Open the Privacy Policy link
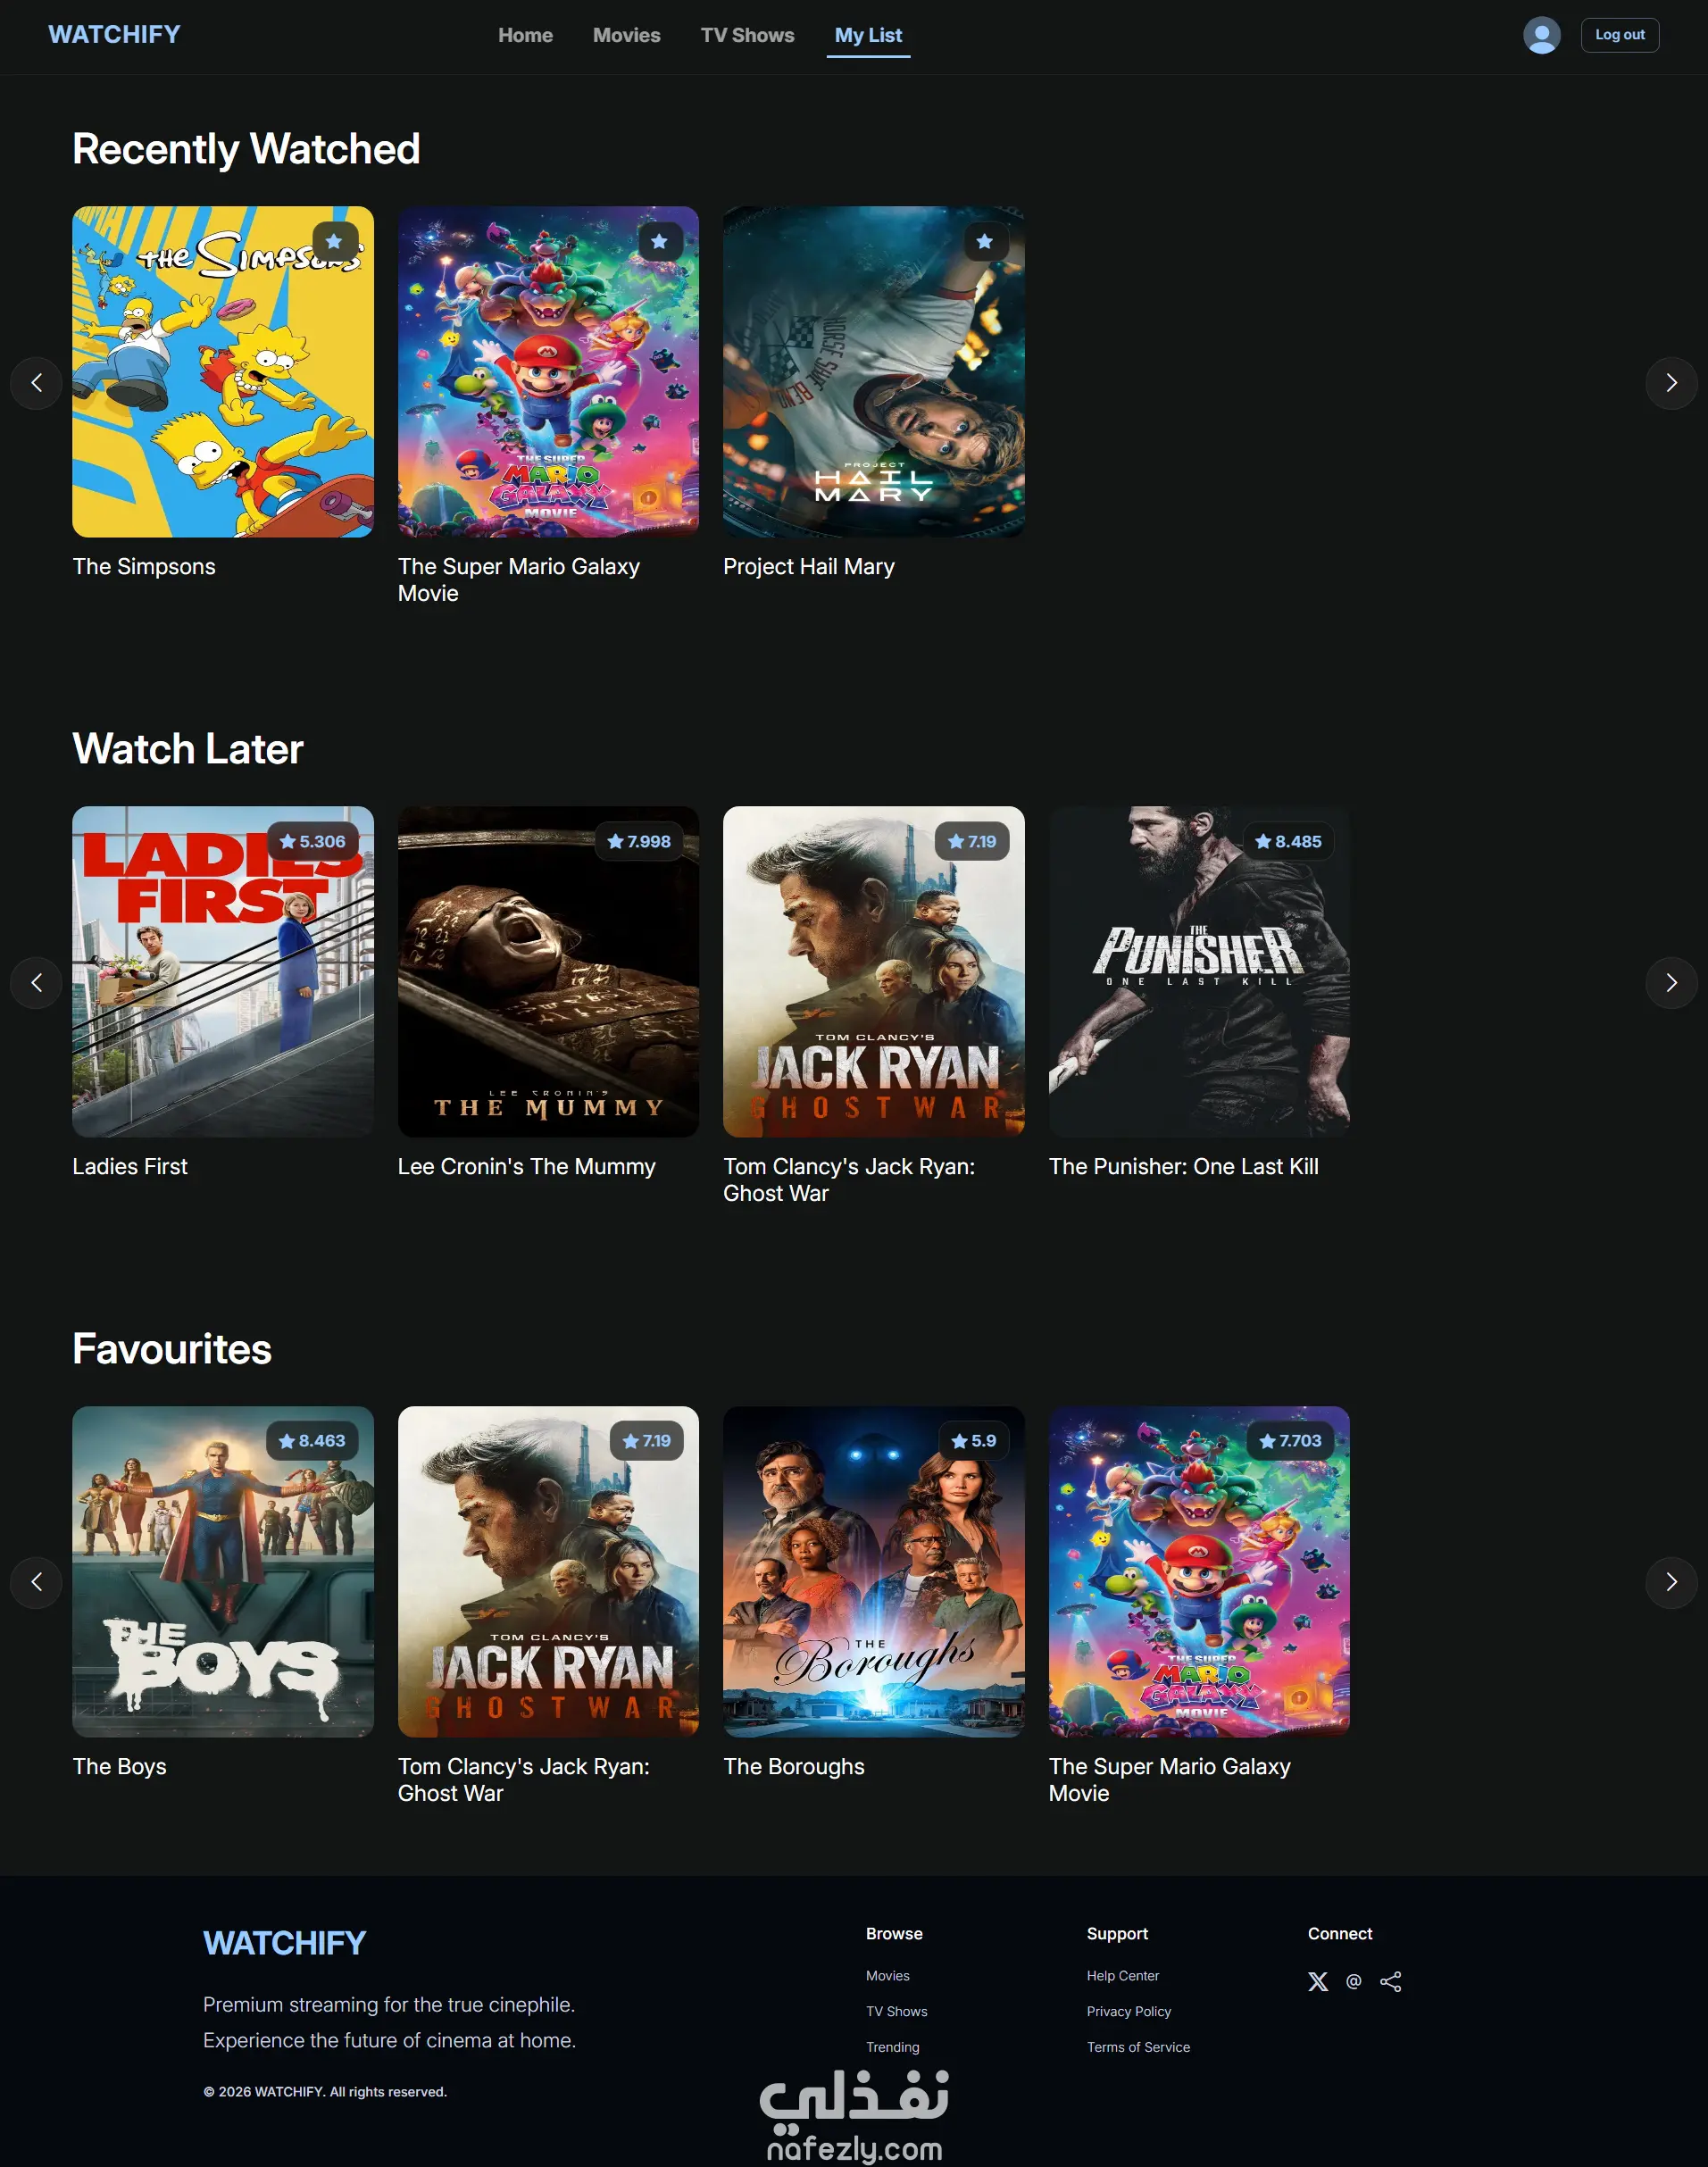The height and width of the screenshot is (2167, 1708). click(1129, 2012)
